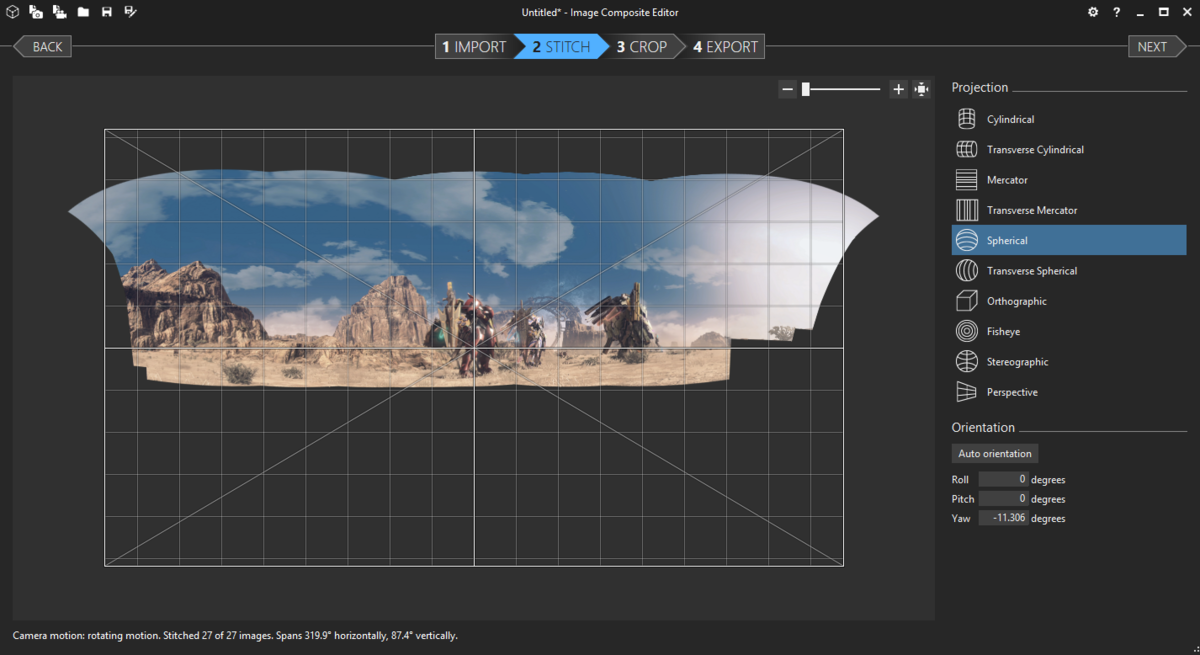Click the Roll degrees input field
1200x655 pixels.
point(1004,479)
